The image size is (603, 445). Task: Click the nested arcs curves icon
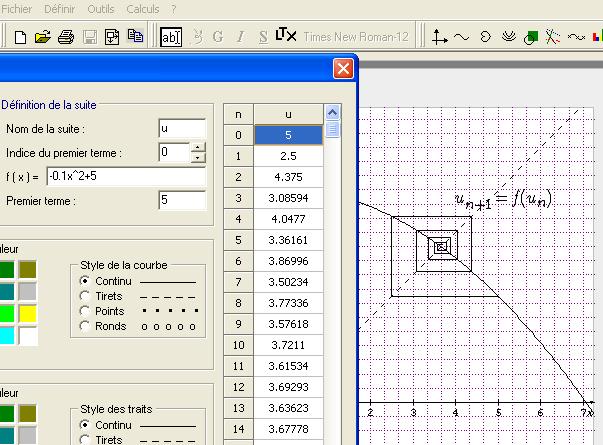coord(508,37)
